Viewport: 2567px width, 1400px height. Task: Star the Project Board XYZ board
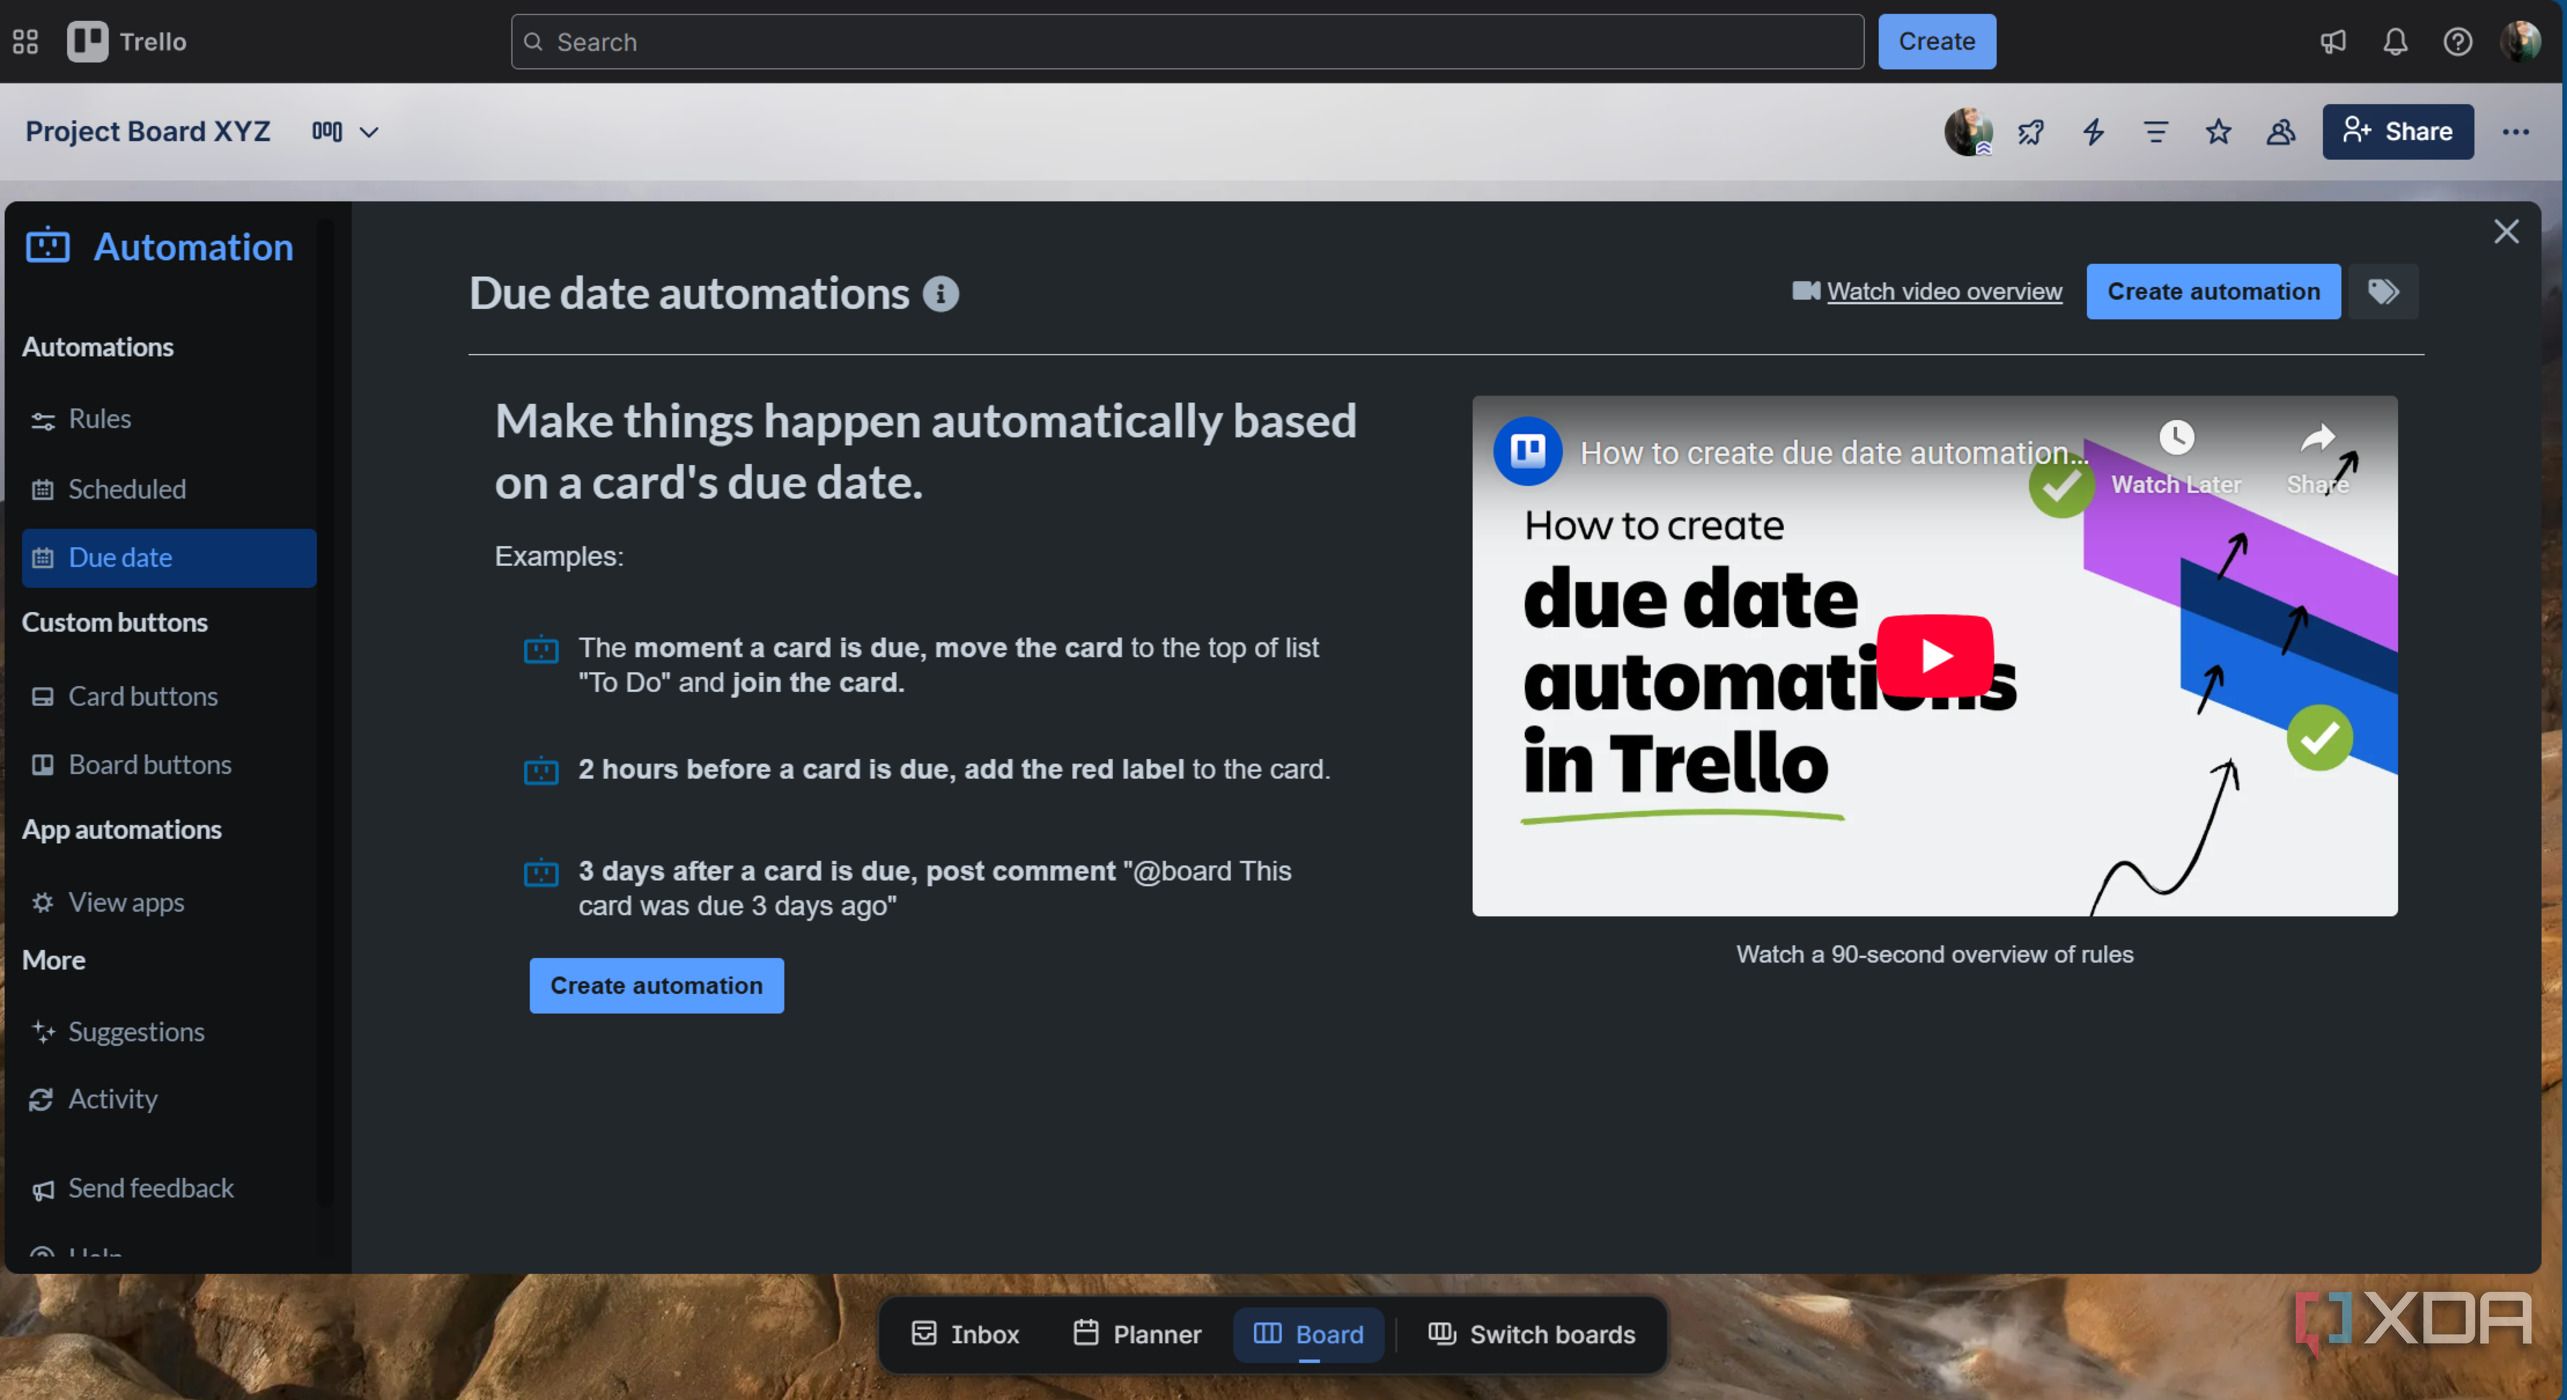pos(2218,131)
